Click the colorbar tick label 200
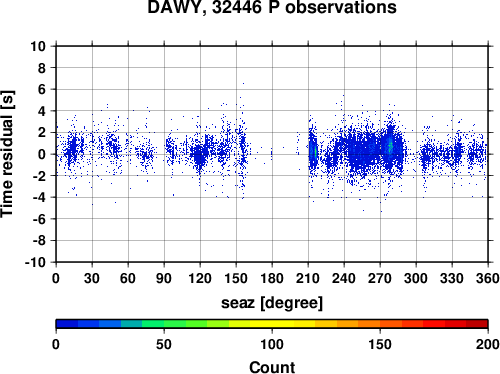Screen dimensions: 500x374 488,344
